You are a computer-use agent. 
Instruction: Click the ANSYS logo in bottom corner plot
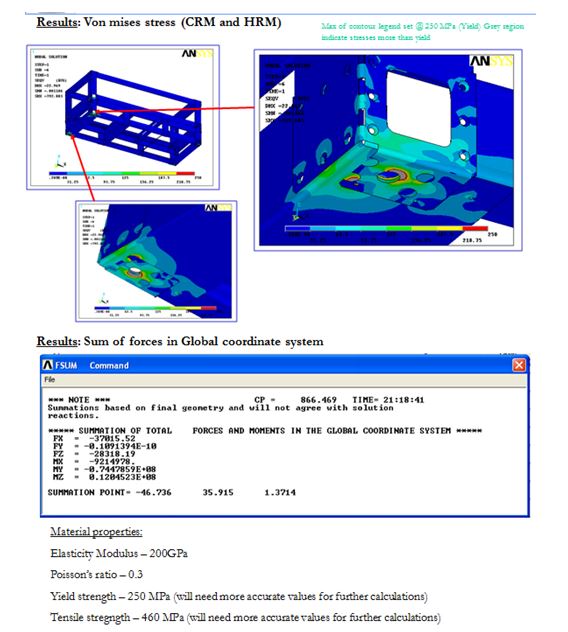click(x=218, y=208)
